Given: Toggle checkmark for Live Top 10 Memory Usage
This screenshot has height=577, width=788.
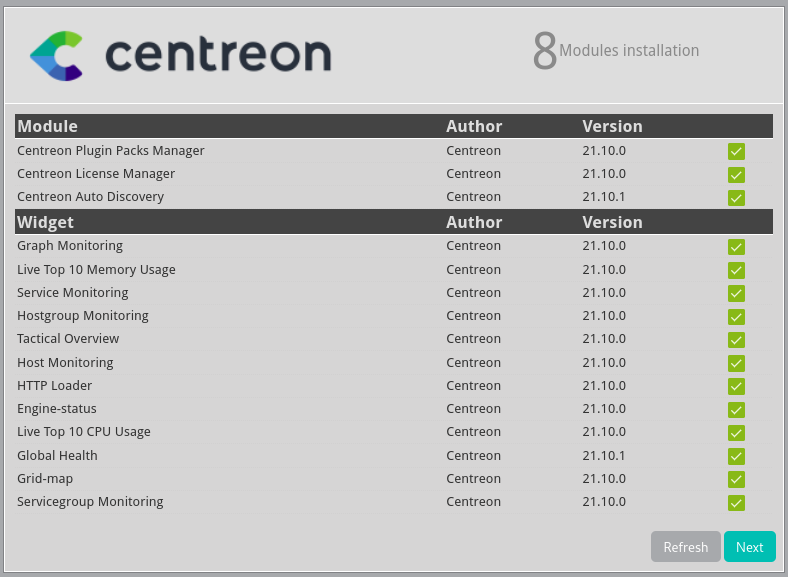Looking at the screenshot, I should point(736,270).
